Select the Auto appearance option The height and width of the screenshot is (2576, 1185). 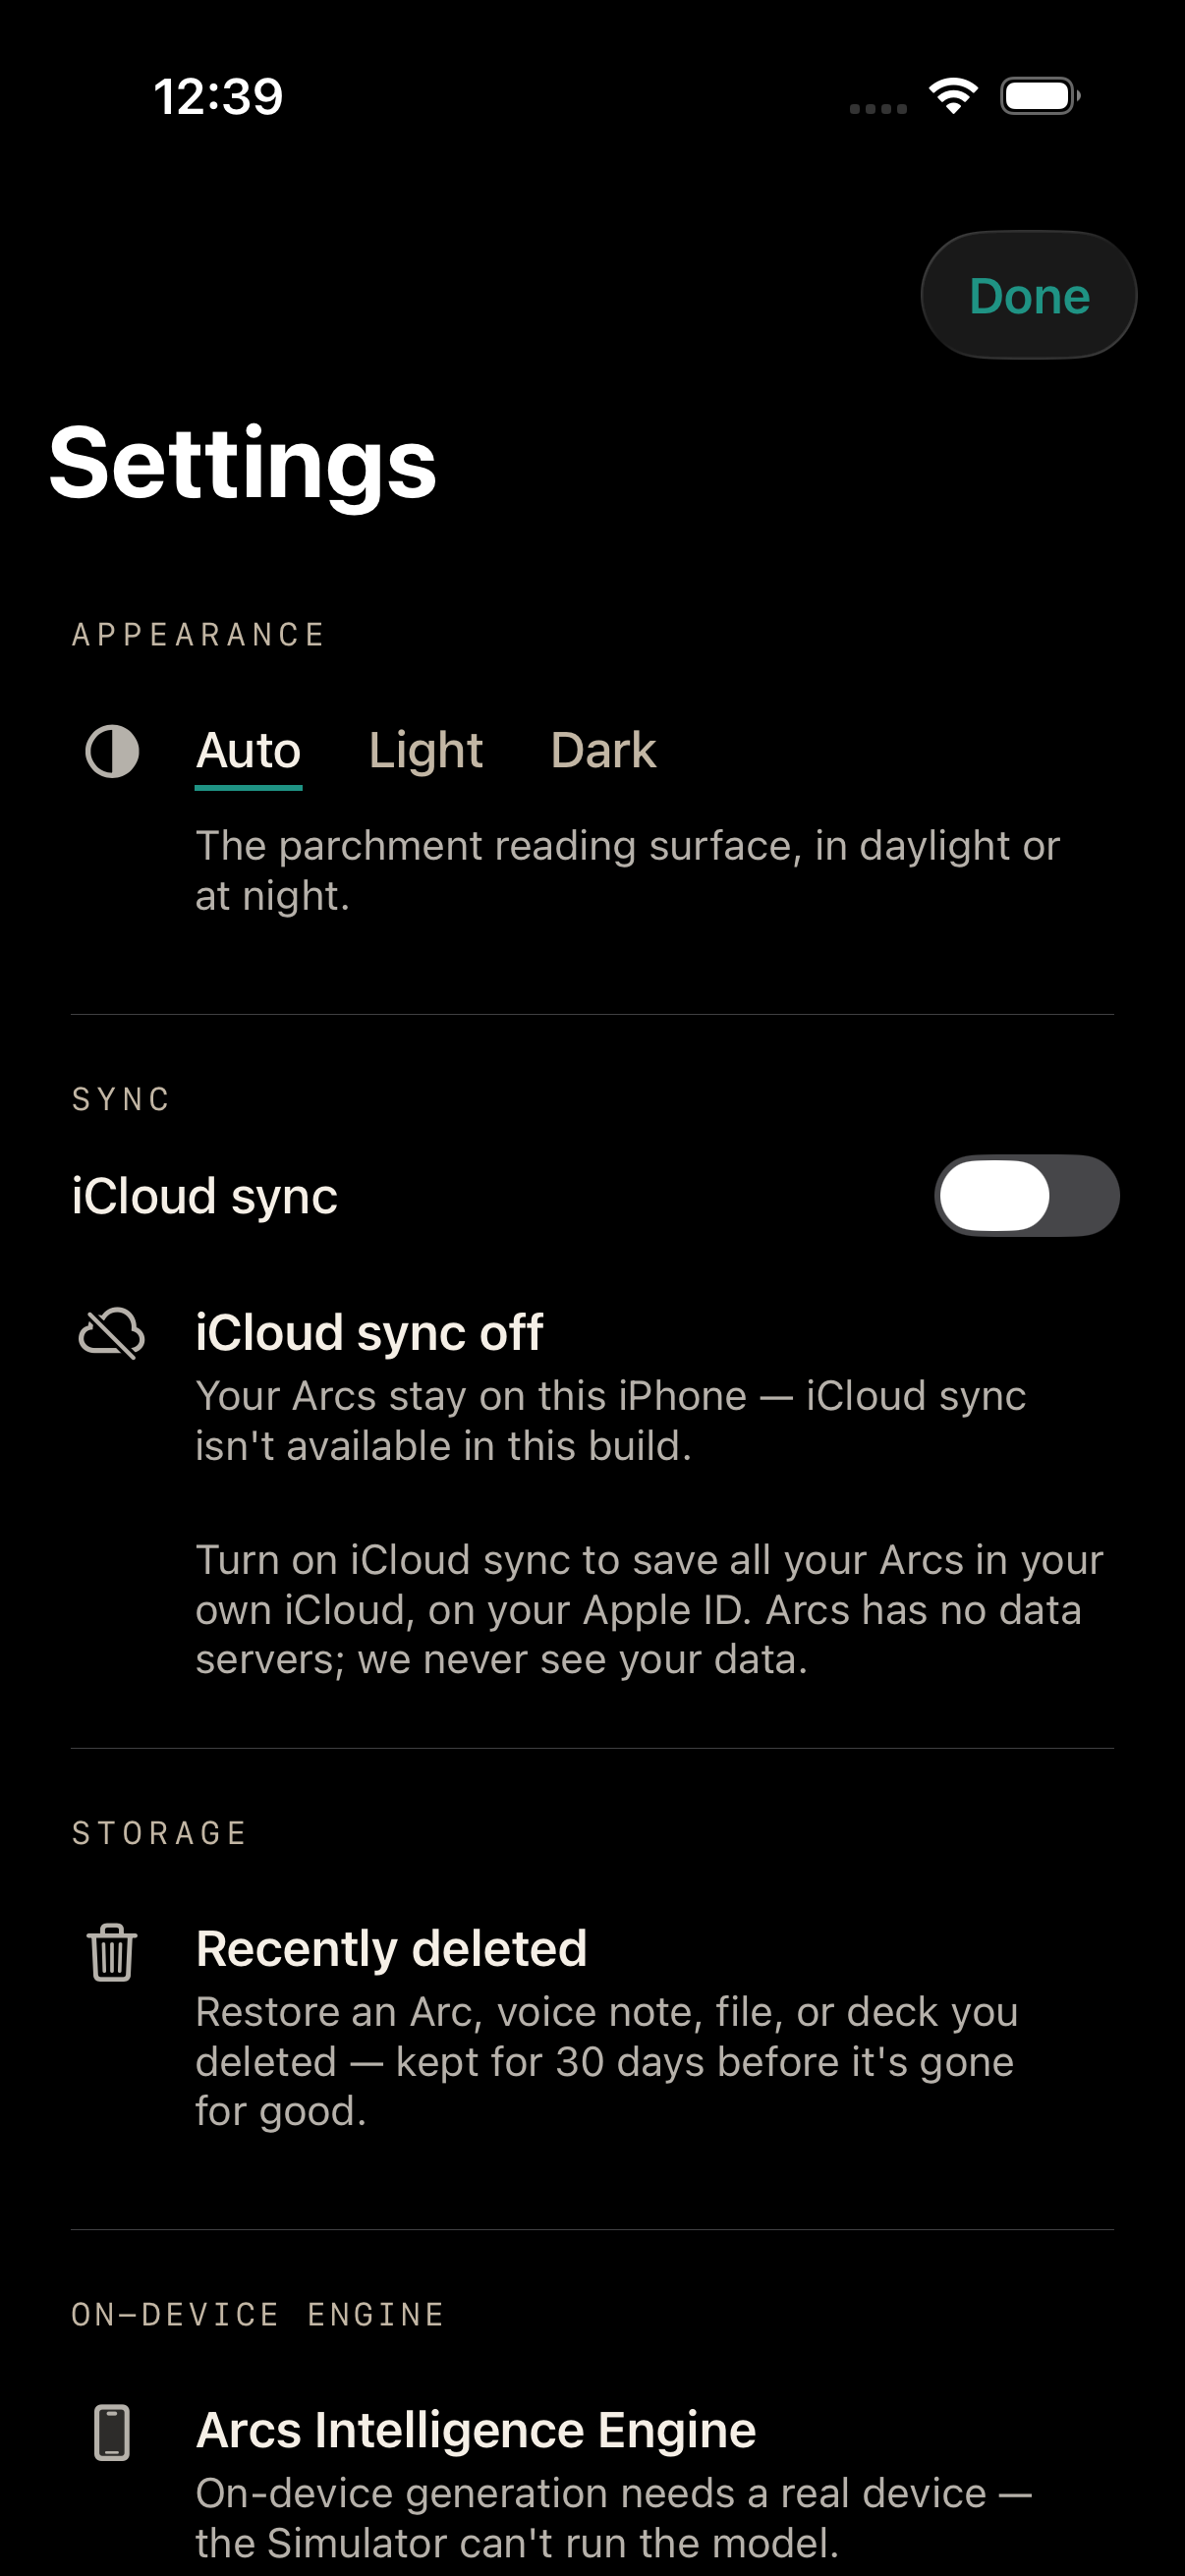click(248, 751)
